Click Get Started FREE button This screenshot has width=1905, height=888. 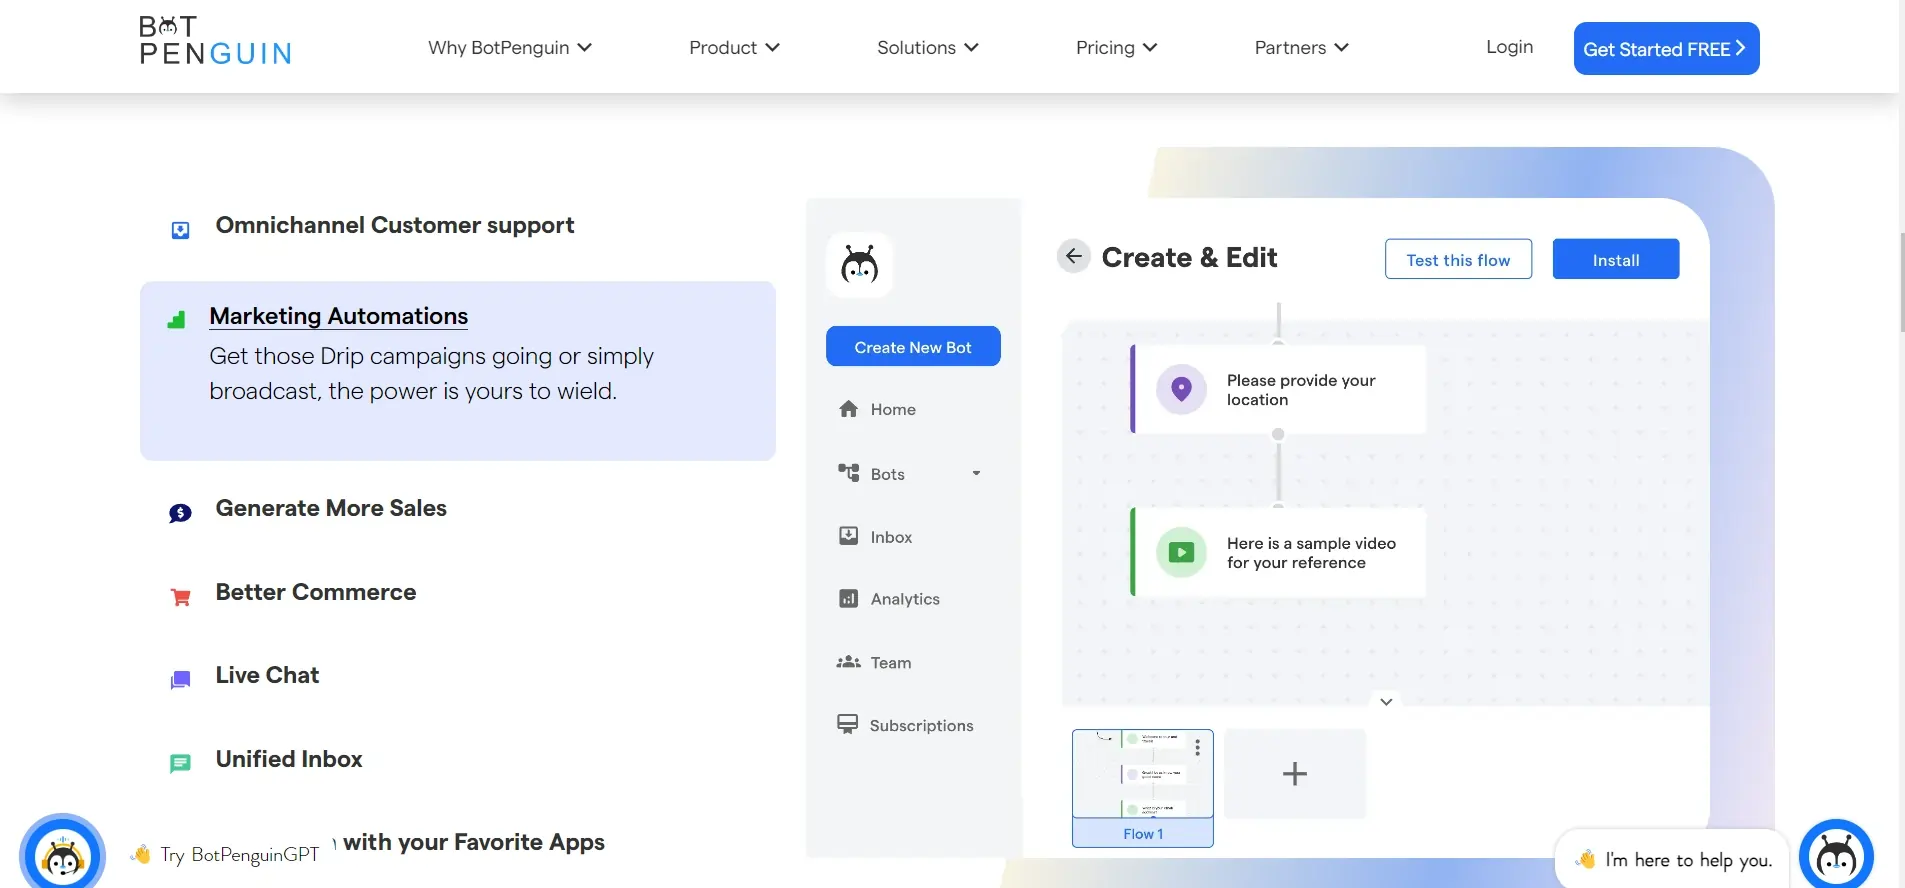tap(1666, 48)
